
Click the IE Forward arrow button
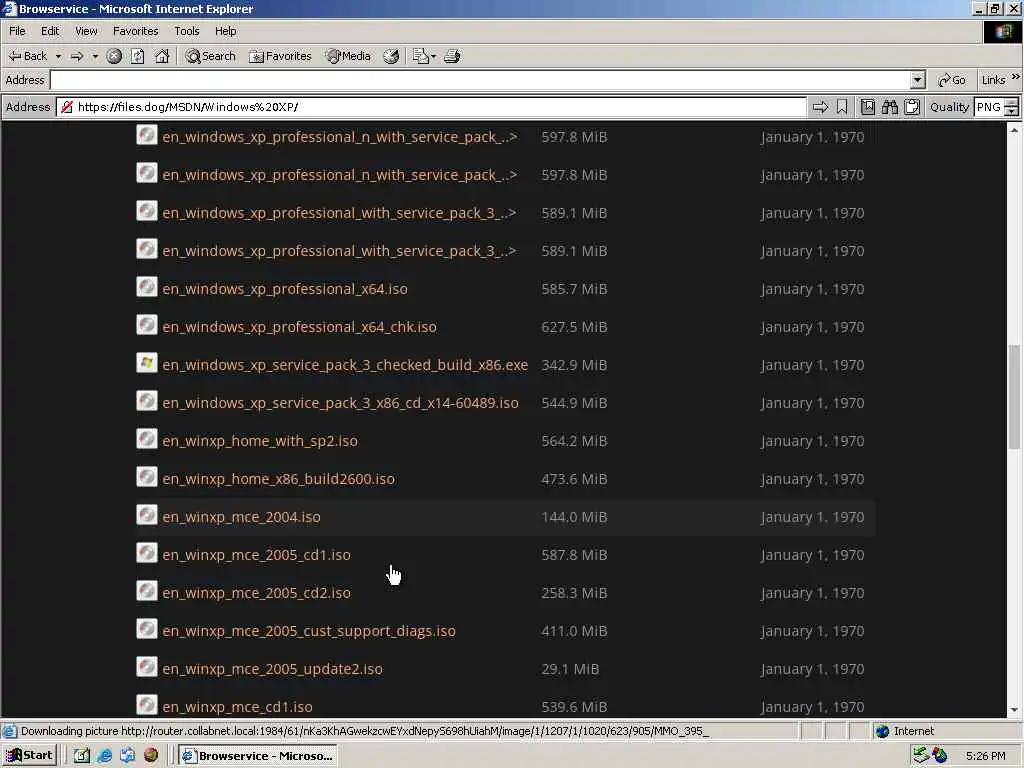click(x=77, y=56)
